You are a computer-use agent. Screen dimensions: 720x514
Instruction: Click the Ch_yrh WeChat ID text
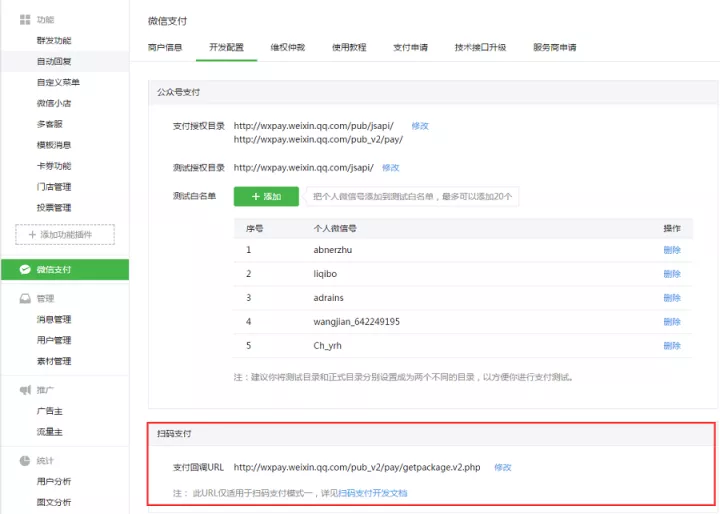pyautogui.click(x=327, y=345)
